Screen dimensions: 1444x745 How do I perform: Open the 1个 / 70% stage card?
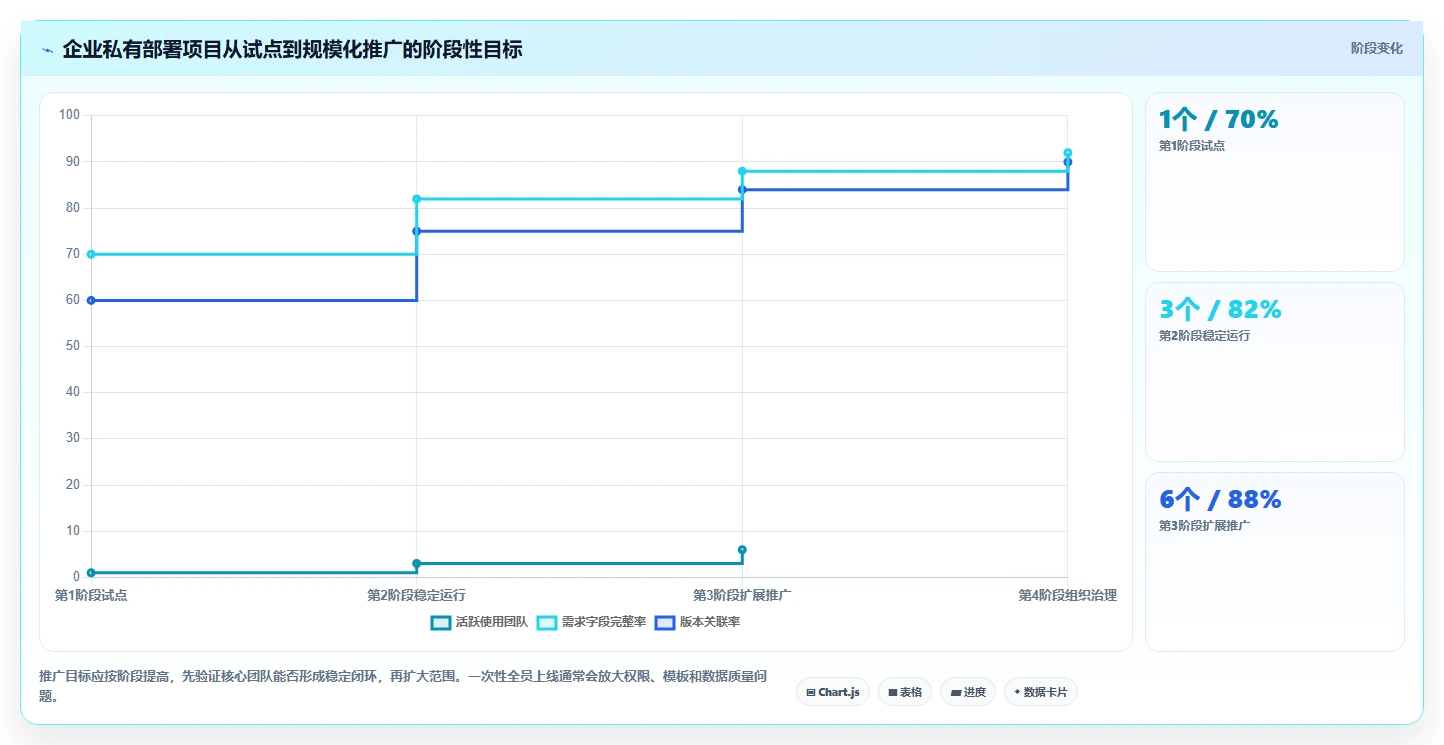tap(1275, 182)
